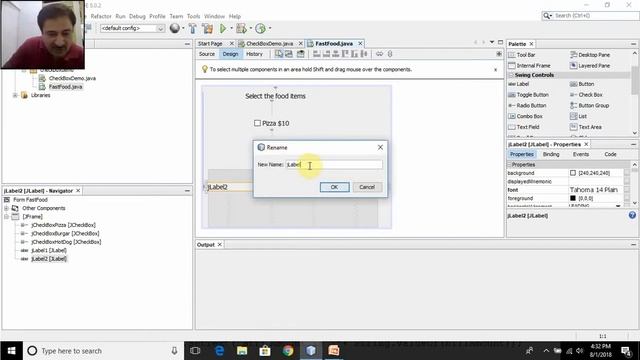Click the Clean and Build icon
Screen dimensions: 640x360
coord(207,28)
